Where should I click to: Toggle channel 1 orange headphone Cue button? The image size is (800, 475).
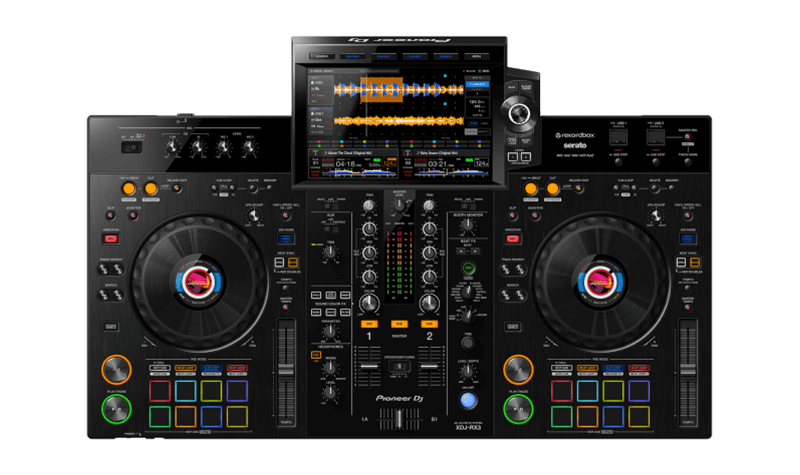pyautogui.click(x=369, y=324)
